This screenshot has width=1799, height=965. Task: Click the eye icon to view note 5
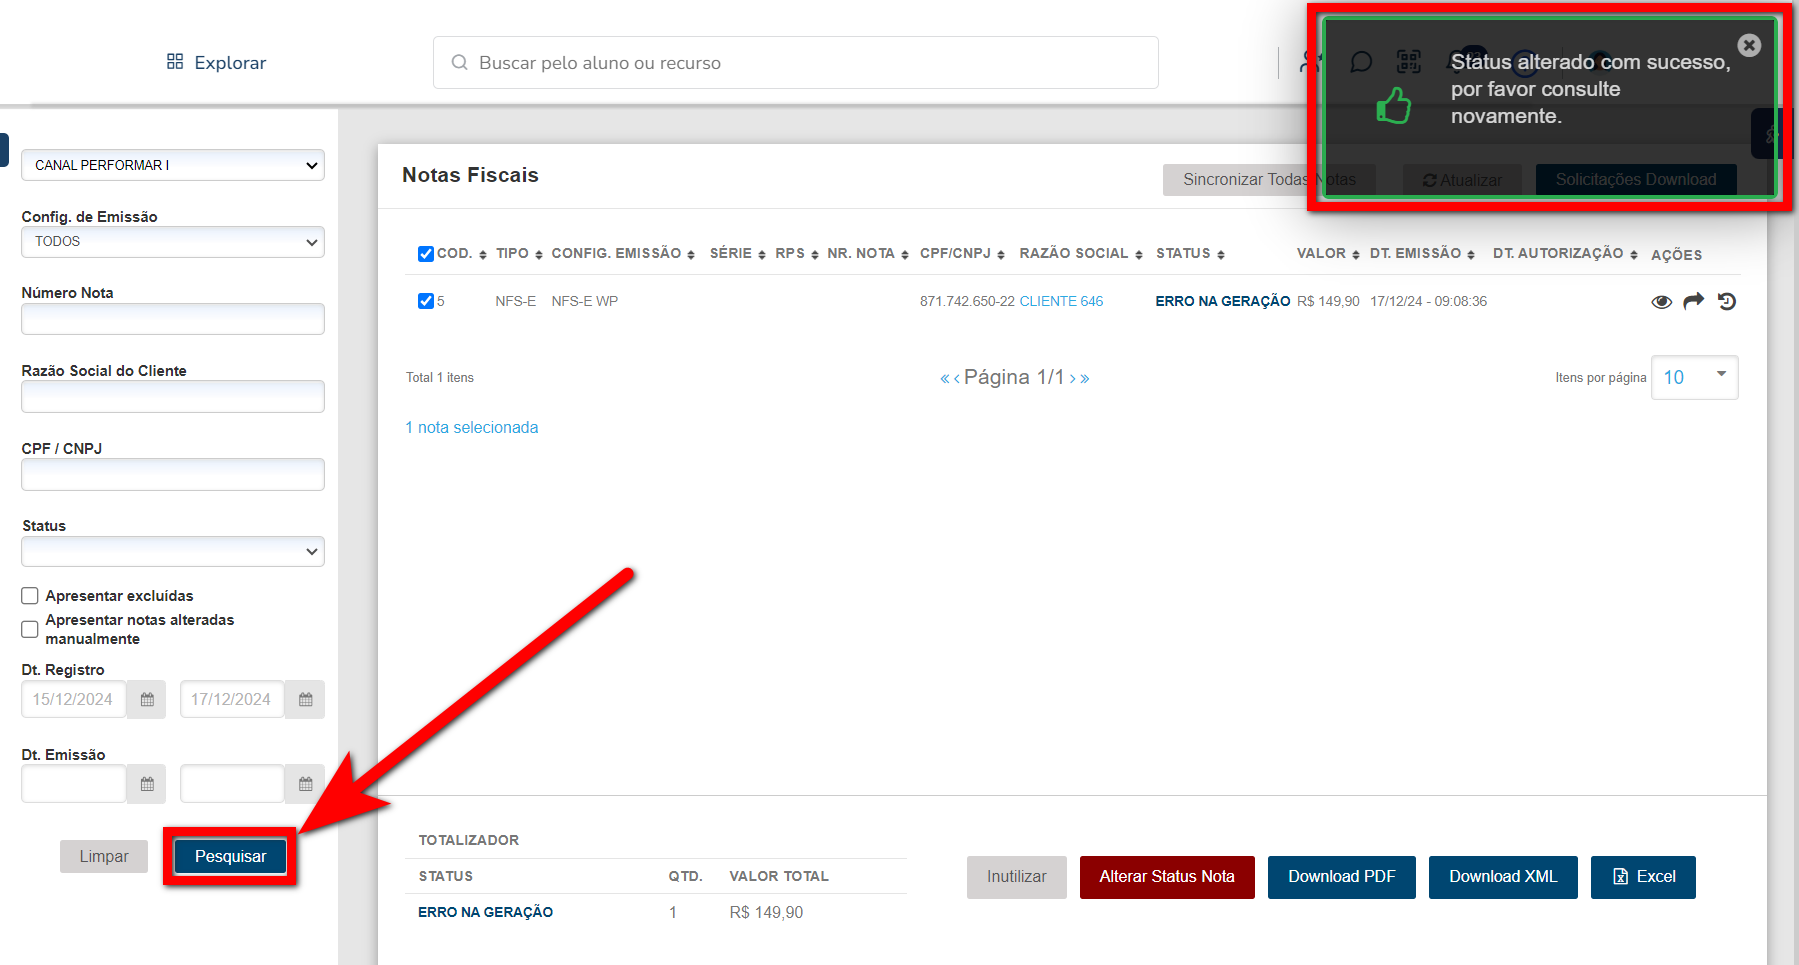pyautogui.click(x=1661, y=302)
